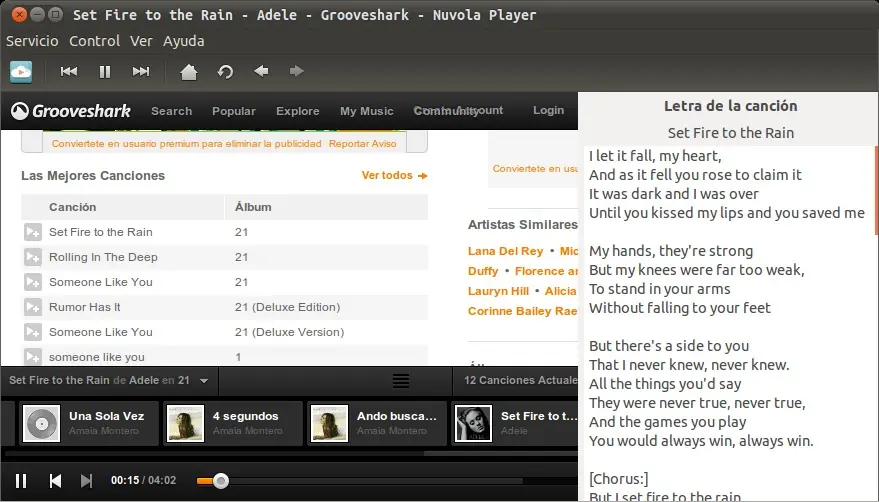This screenshot has width=879, height=502.
Task: Select Una Sola Vez album thumbnail
Action: click(41, 423)
